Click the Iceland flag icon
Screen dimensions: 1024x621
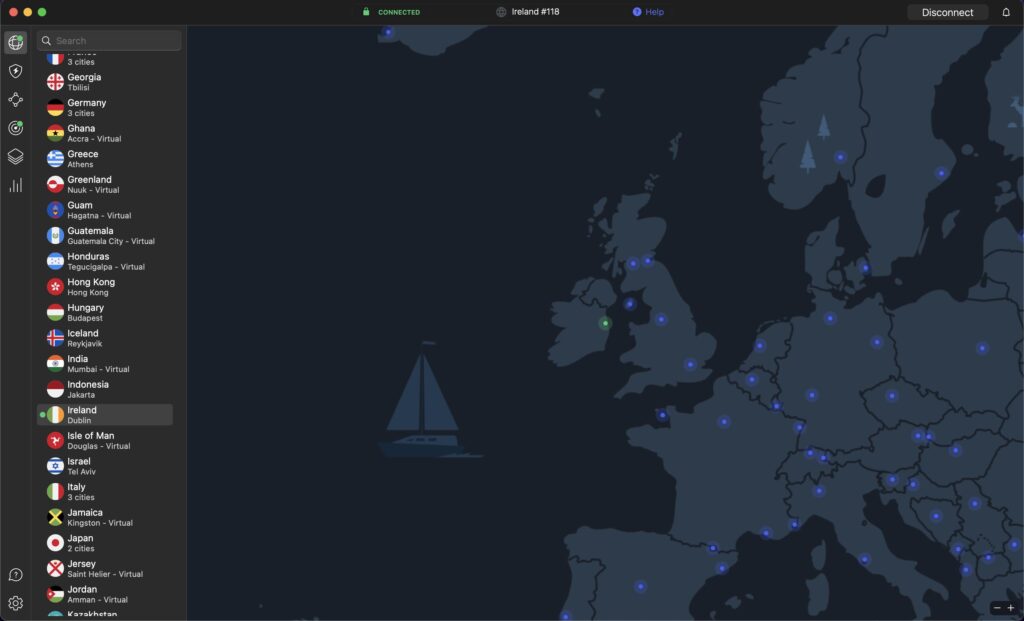(x=56, y=338)
